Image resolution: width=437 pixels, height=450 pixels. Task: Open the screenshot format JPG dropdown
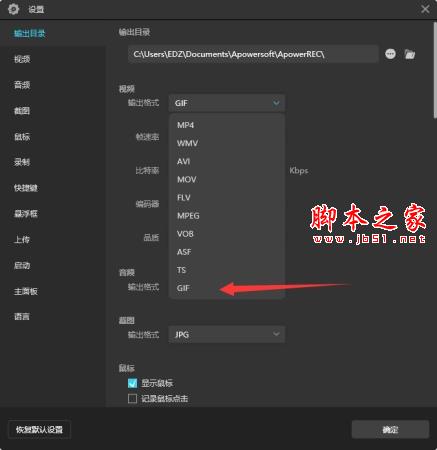(x=227, y=334)
